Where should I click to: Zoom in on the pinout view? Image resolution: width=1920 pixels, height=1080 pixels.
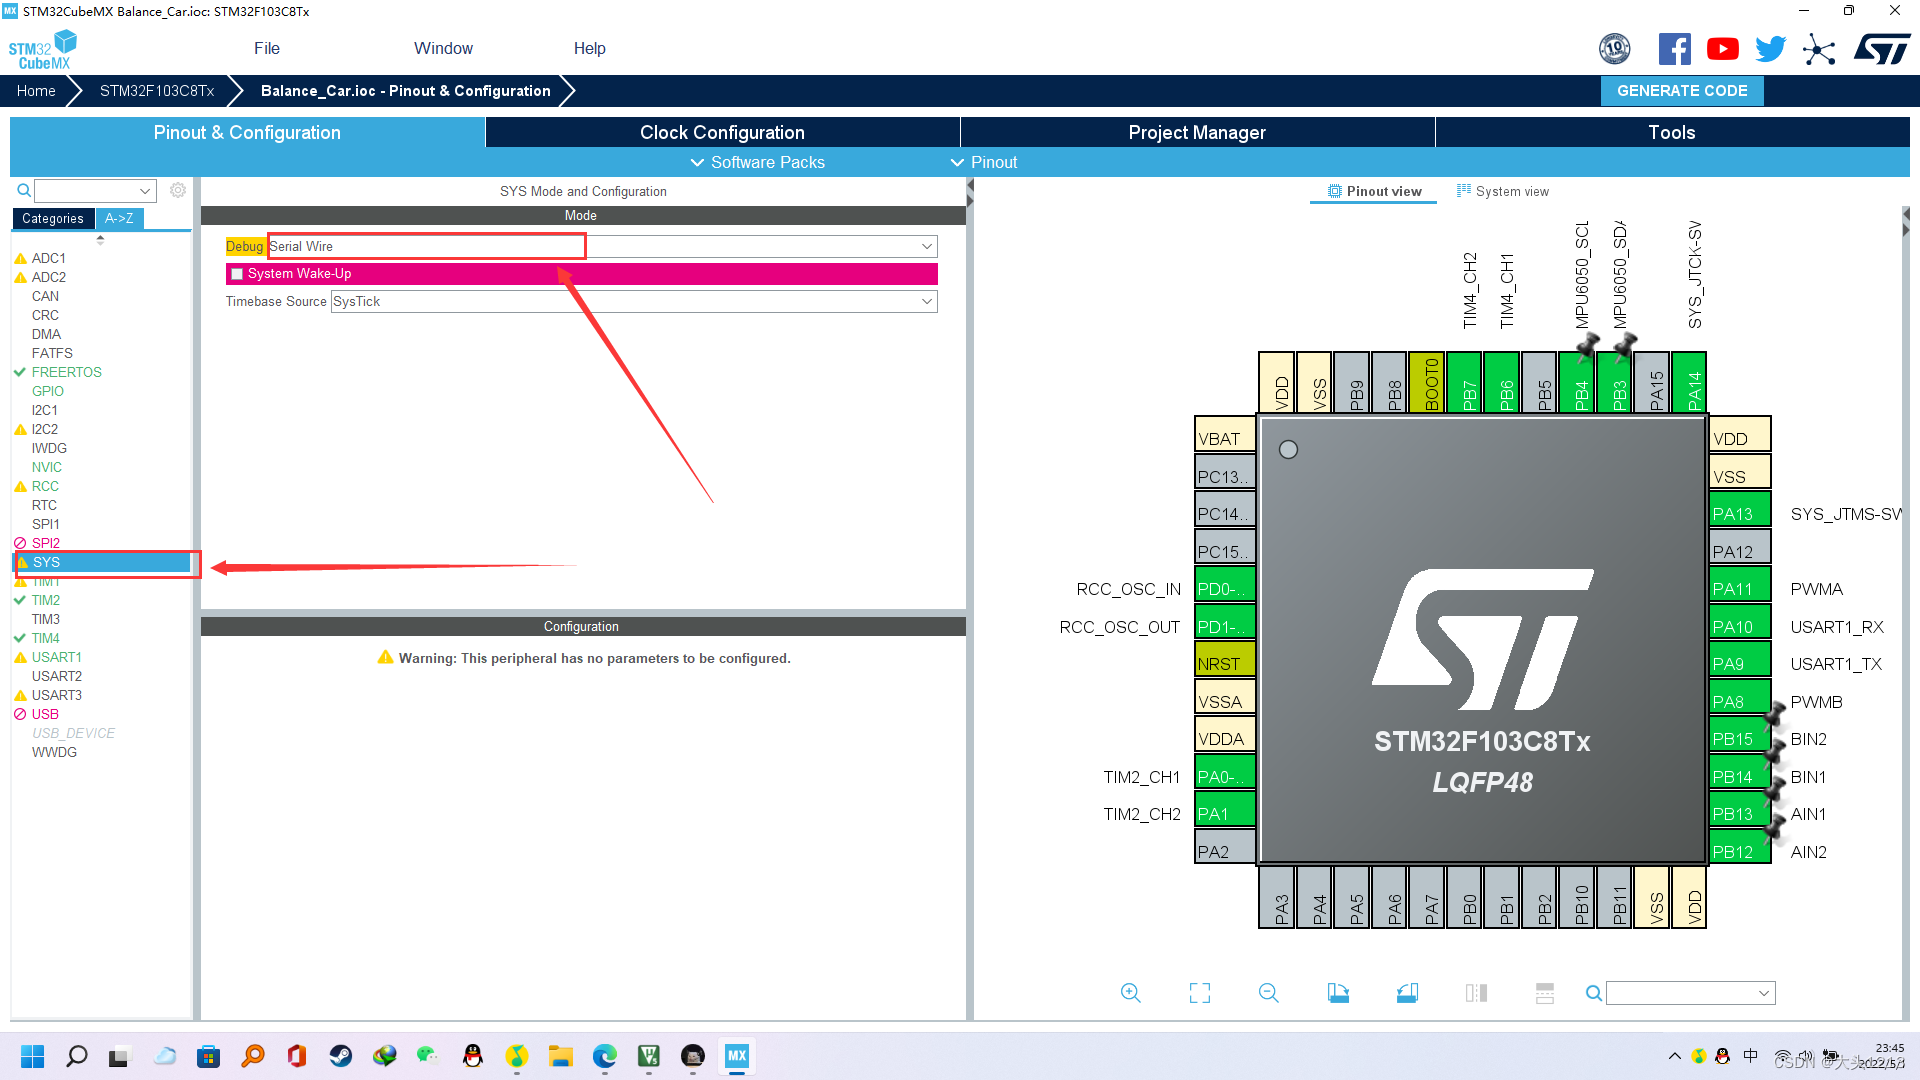pyautogui.click(x=1130, y=993)
